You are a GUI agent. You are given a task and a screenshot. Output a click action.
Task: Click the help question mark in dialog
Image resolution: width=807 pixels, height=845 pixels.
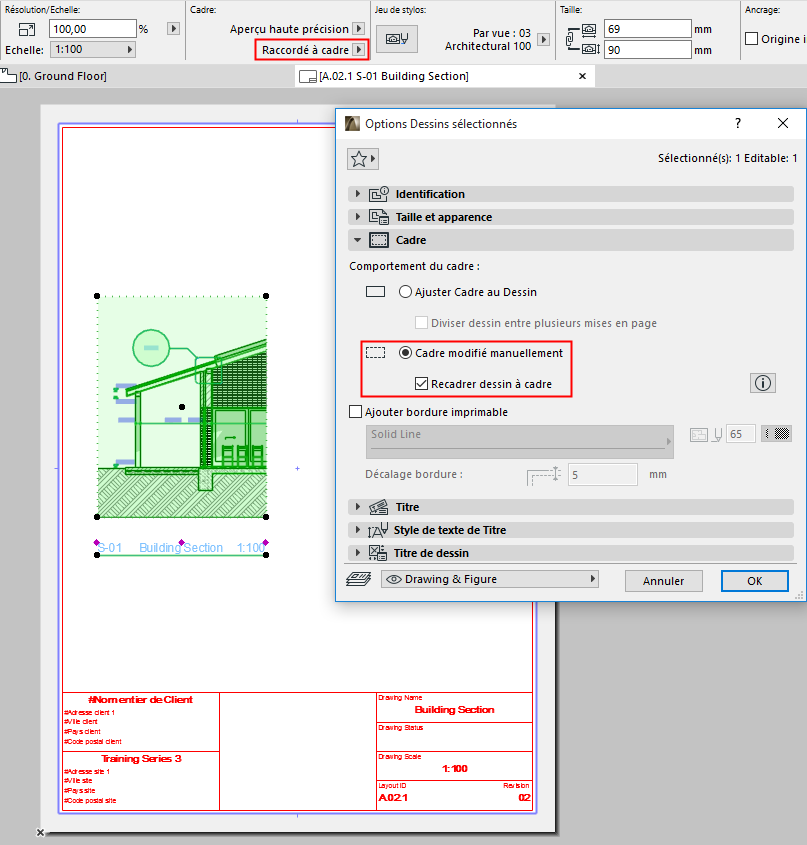click(738, 123)
